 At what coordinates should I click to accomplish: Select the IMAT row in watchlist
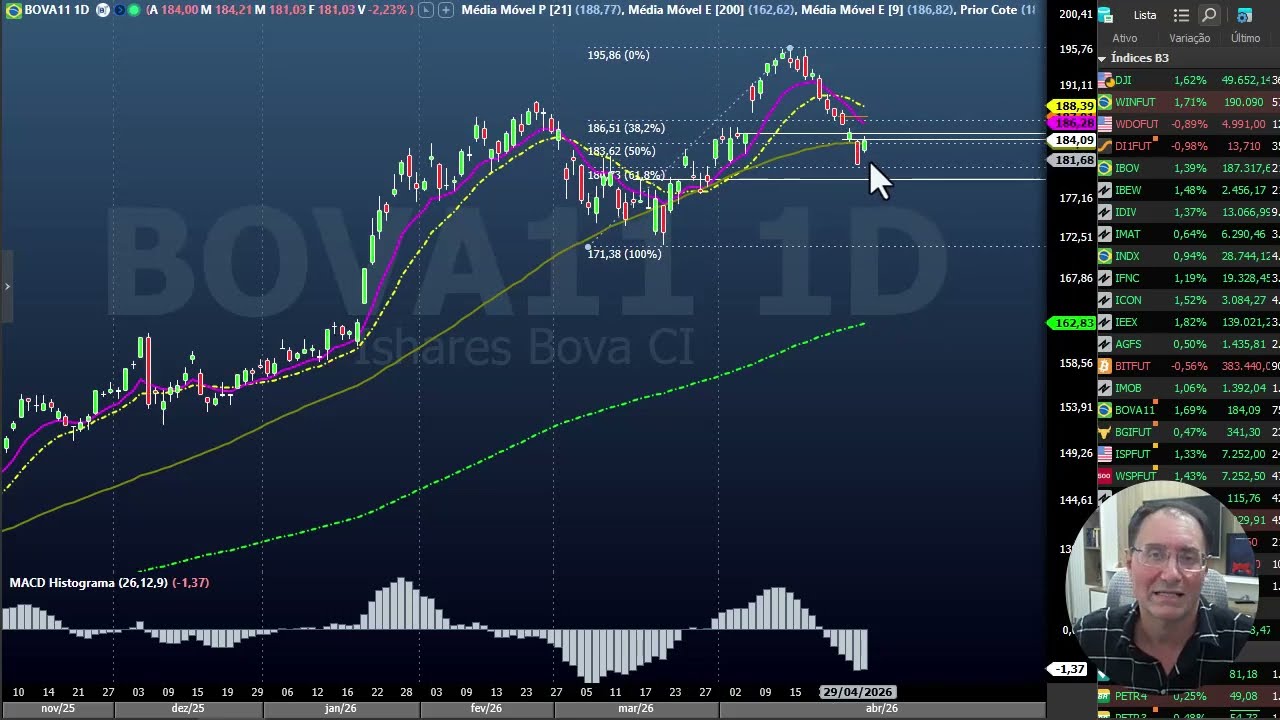[x=1188, y=234]
